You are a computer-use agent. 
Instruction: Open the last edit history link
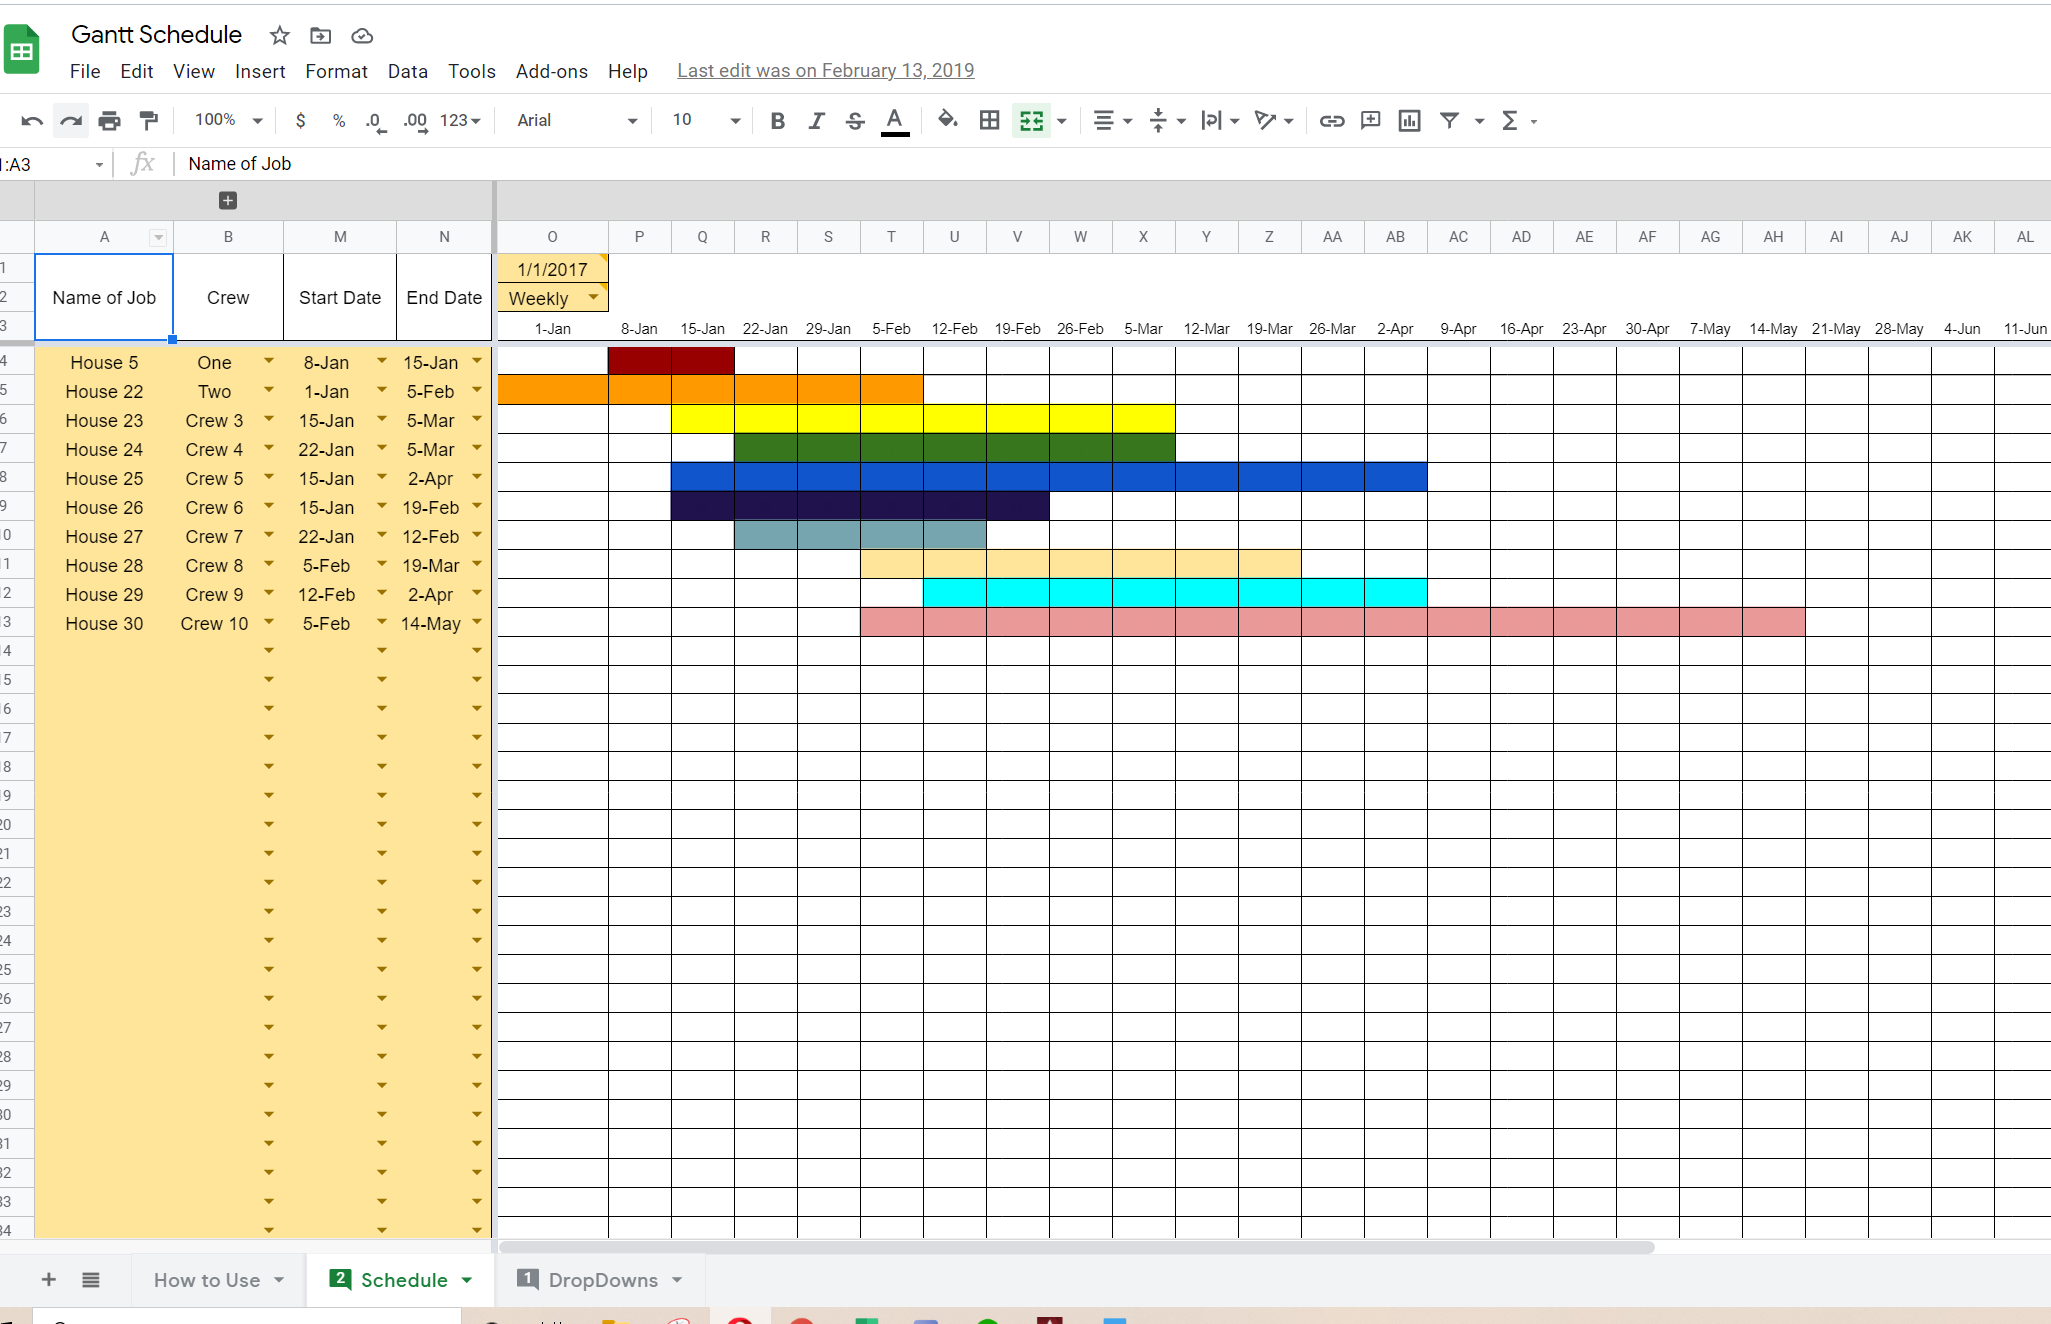pyautogui.click(x=825, y=71)
